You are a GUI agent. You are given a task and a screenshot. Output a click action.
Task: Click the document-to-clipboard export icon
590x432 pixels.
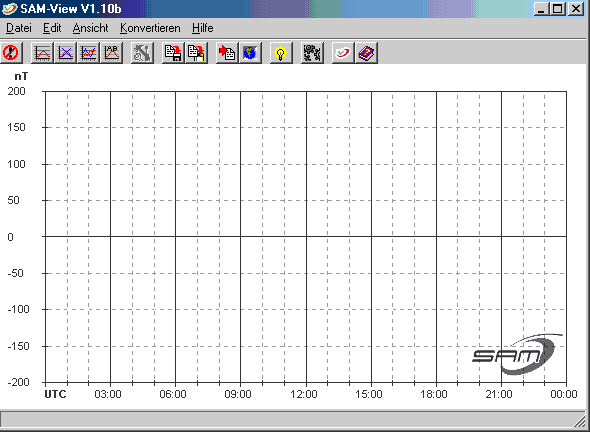[196, 53]
